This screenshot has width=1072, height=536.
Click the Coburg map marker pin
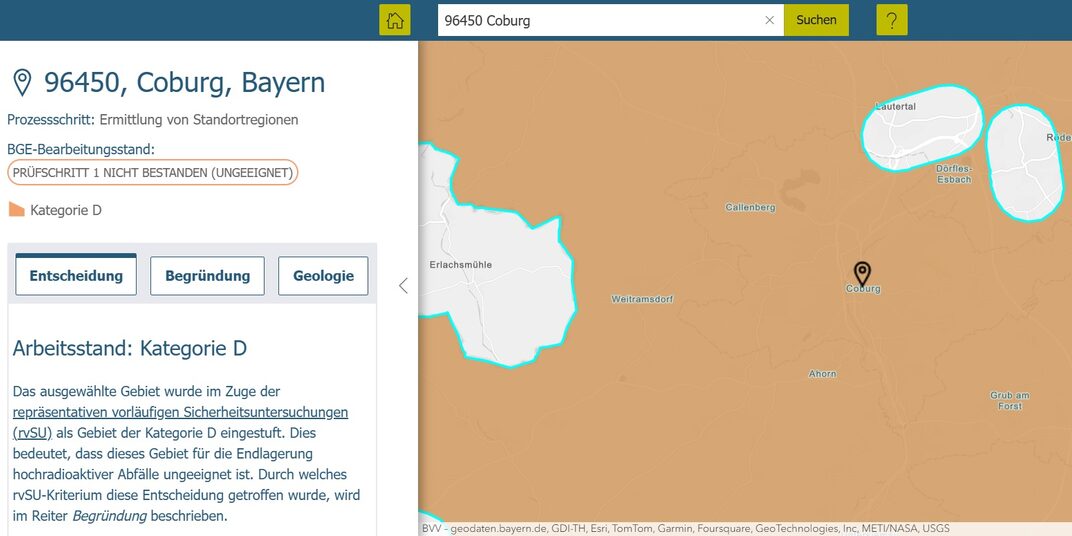click(862, 272)
